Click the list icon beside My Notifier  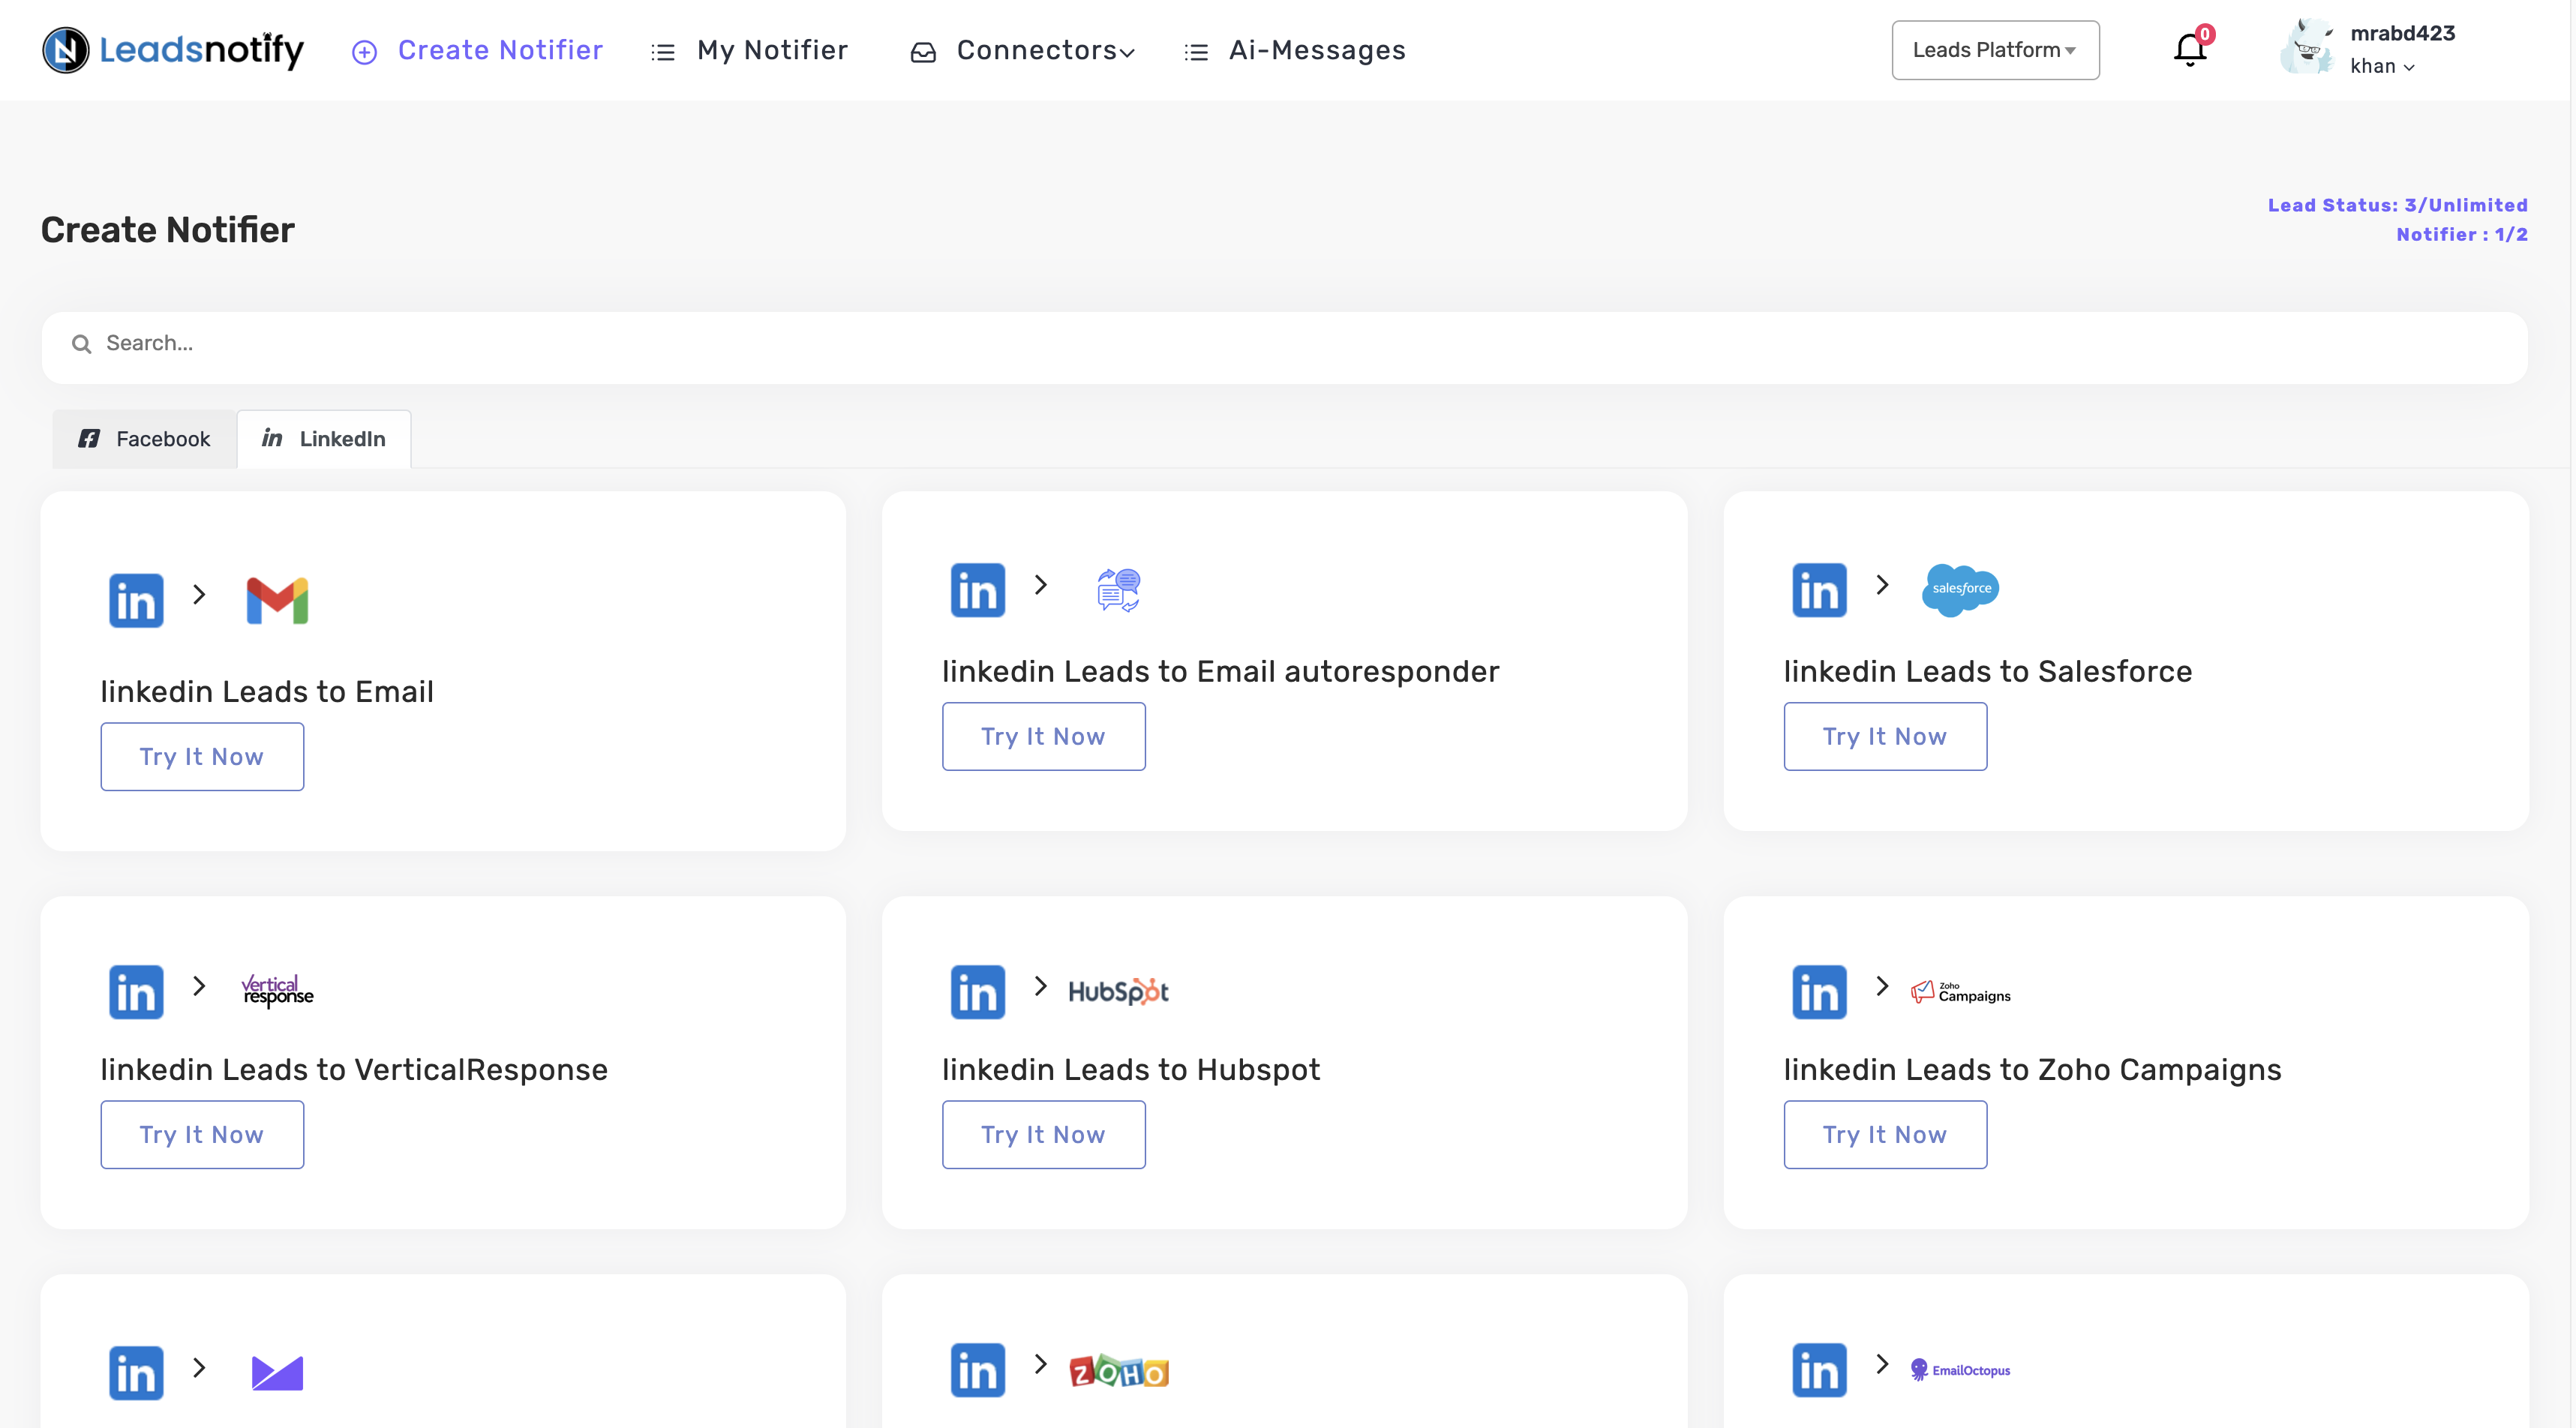point(663,52)
